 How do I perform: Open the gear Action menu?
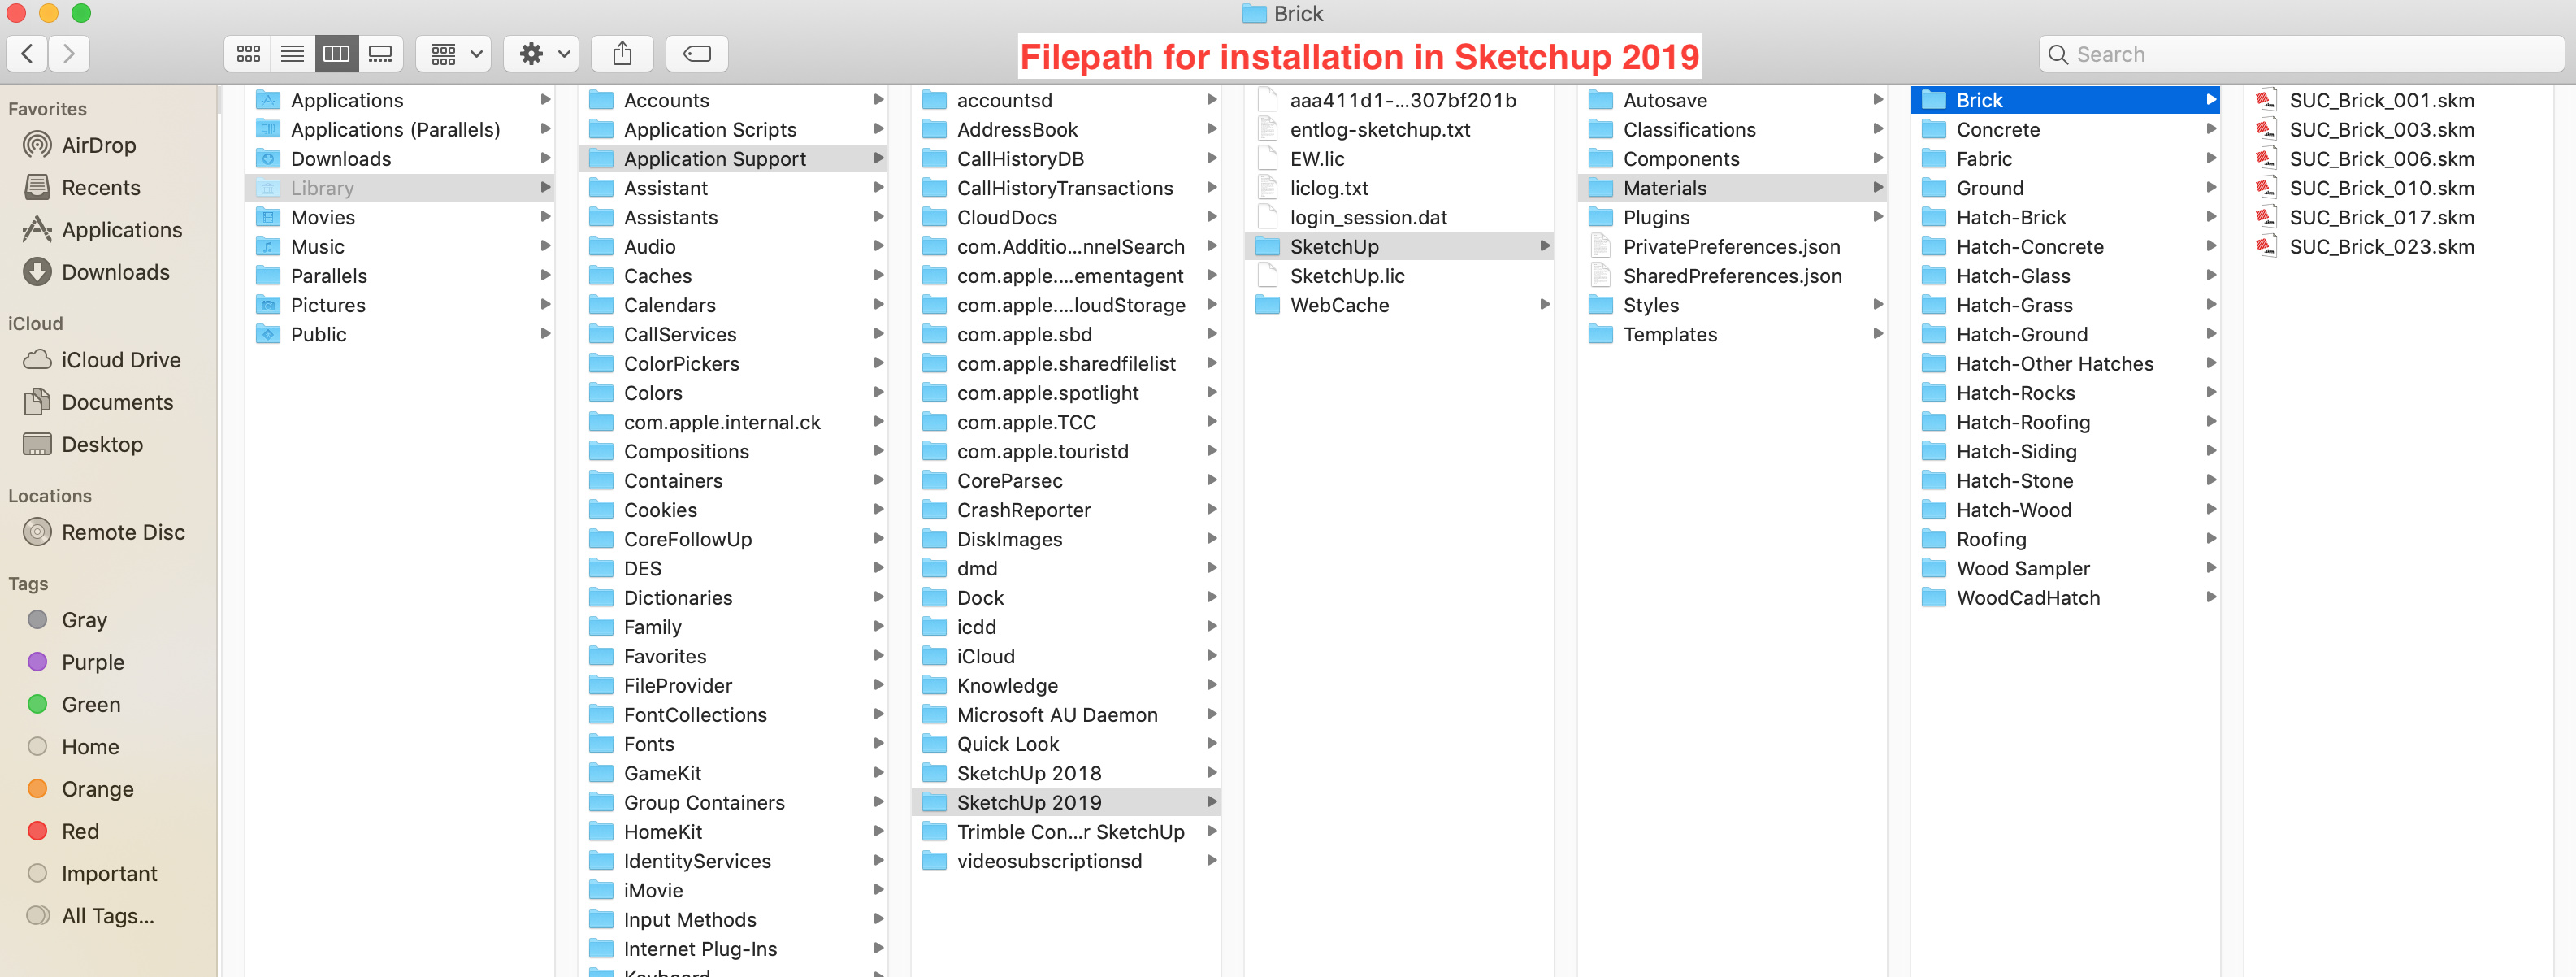tap(542, 54)
